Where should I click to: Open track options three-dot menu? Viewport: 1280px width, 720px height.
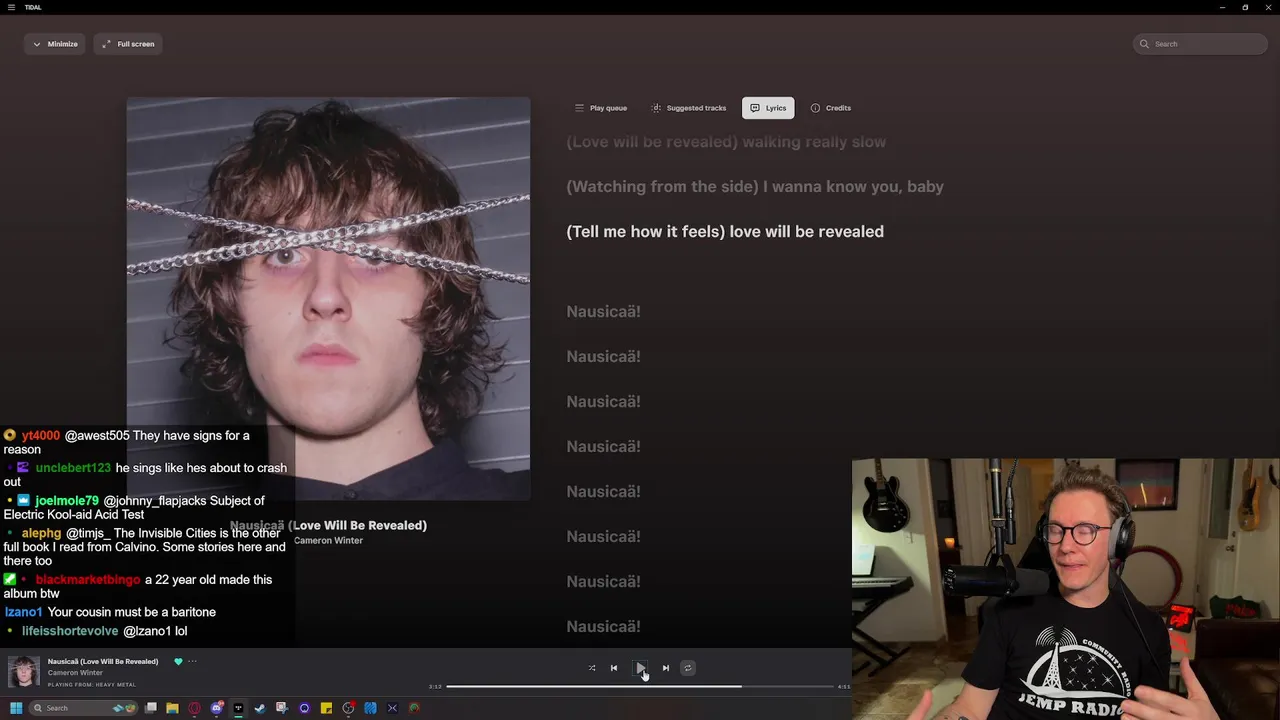pos(192,661)
